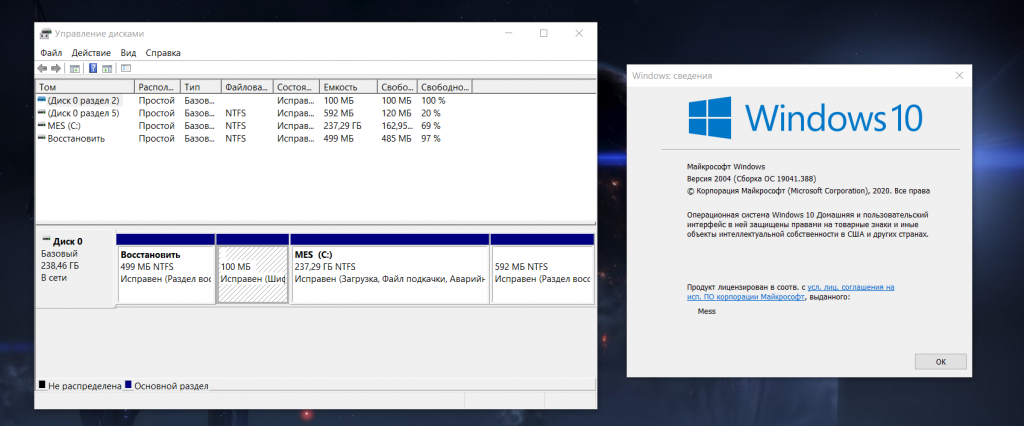Click the Back arrow in toolbar
Viewport: 1024px width, 426px height.
pos(42,68)
